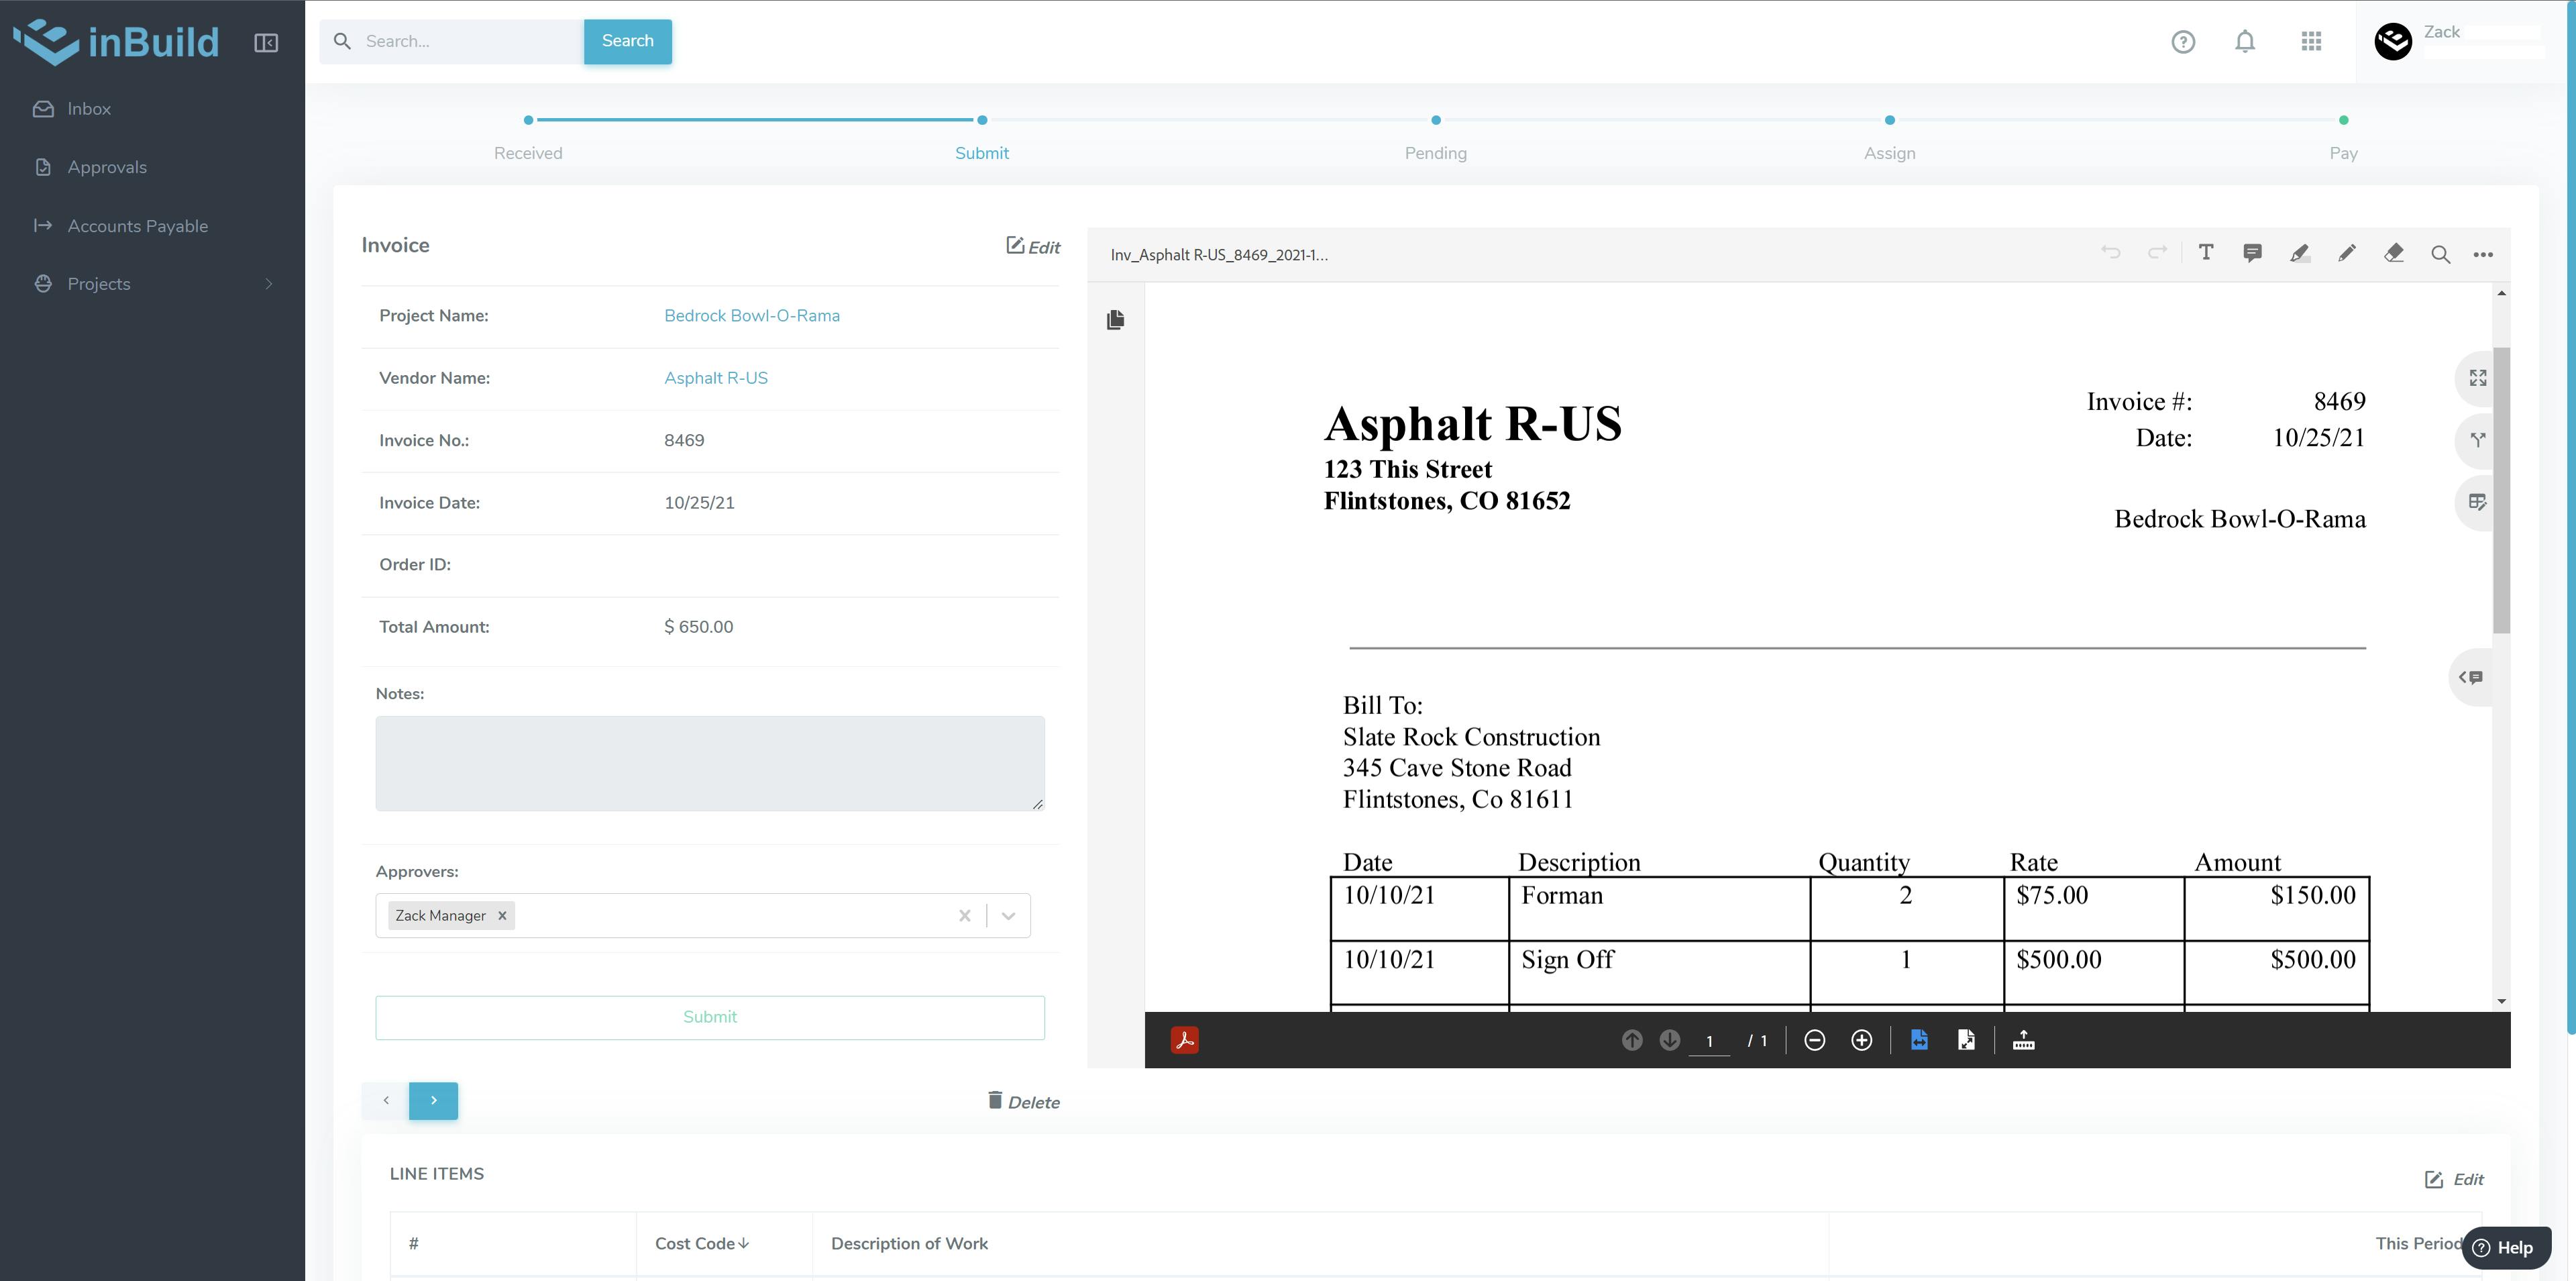Switch to the Approvals section
This screenshot has height=1281, width=2576.
(107, 166)
